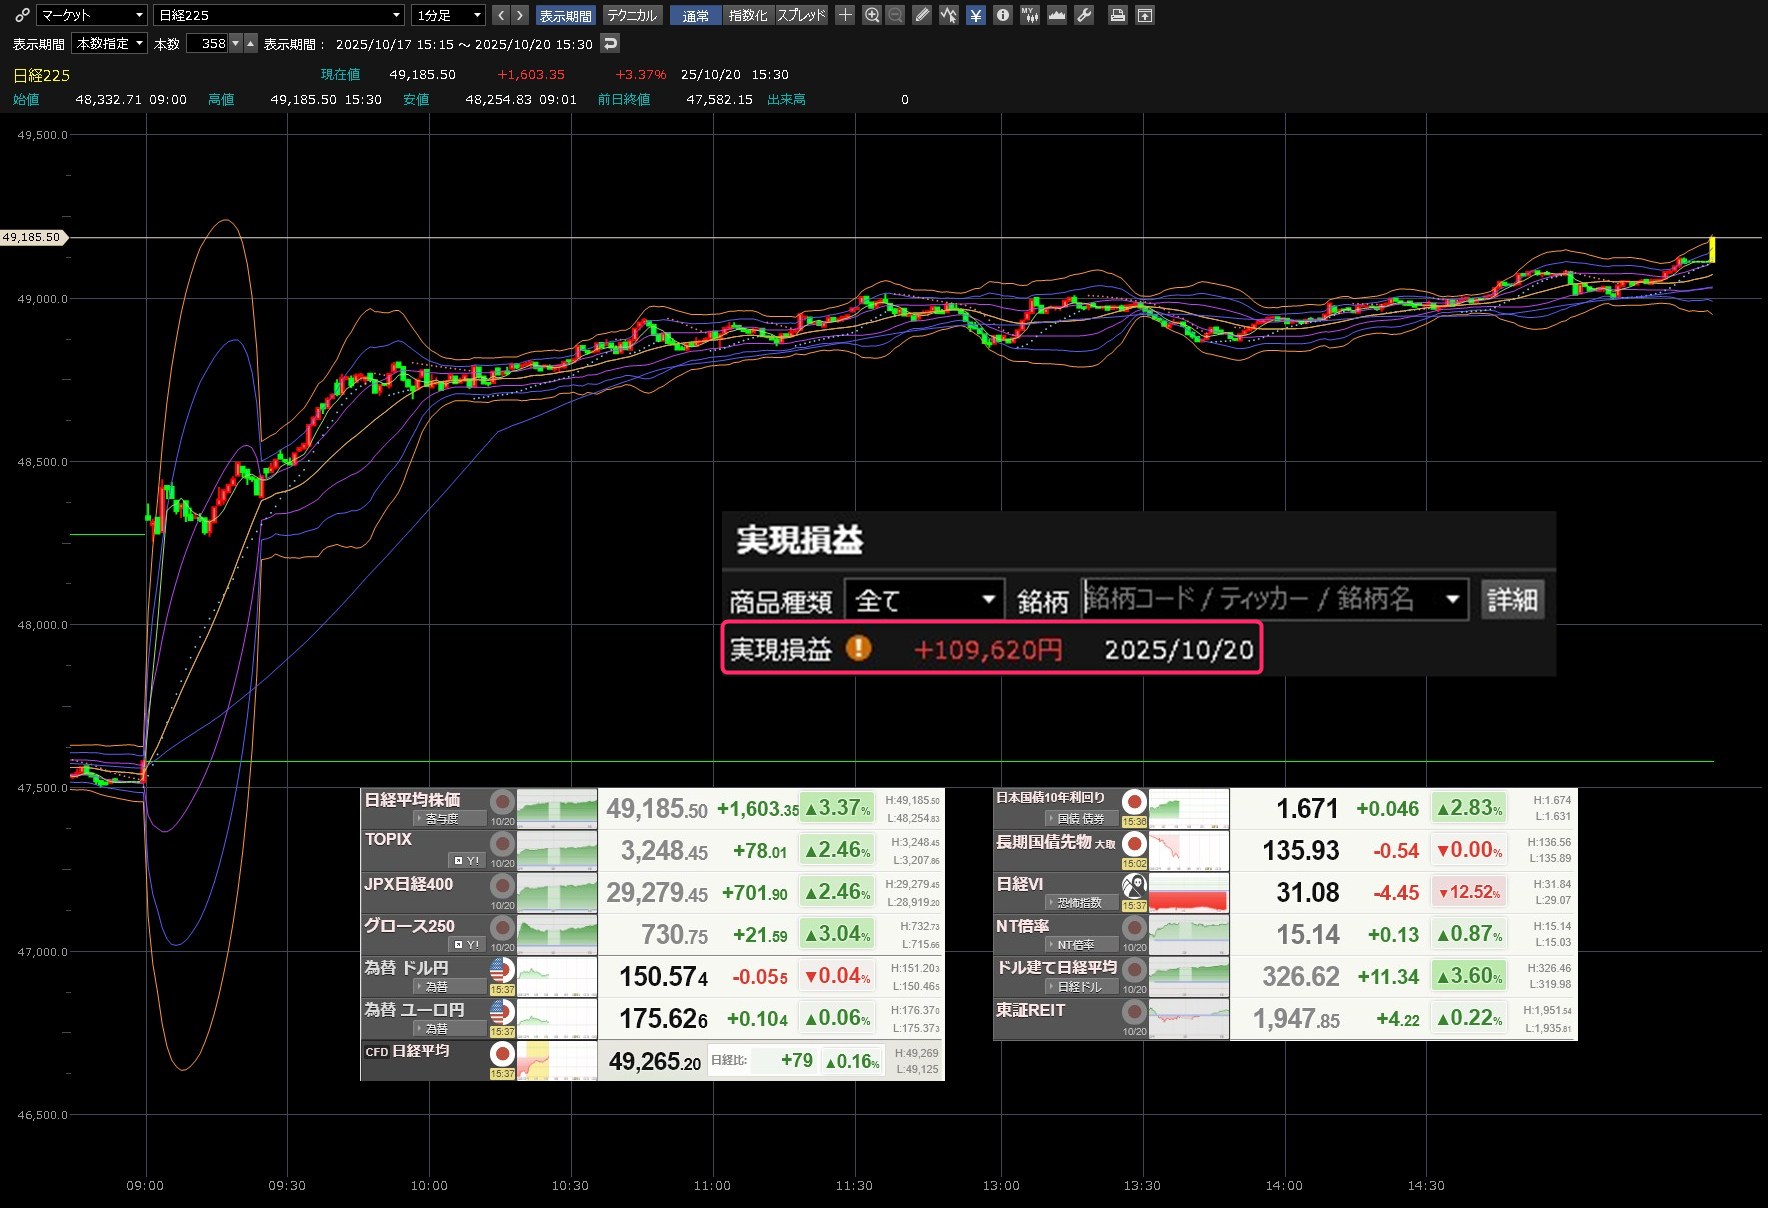Select the pencil drawing tool
1768x1208 pixels.
[922, 15]
